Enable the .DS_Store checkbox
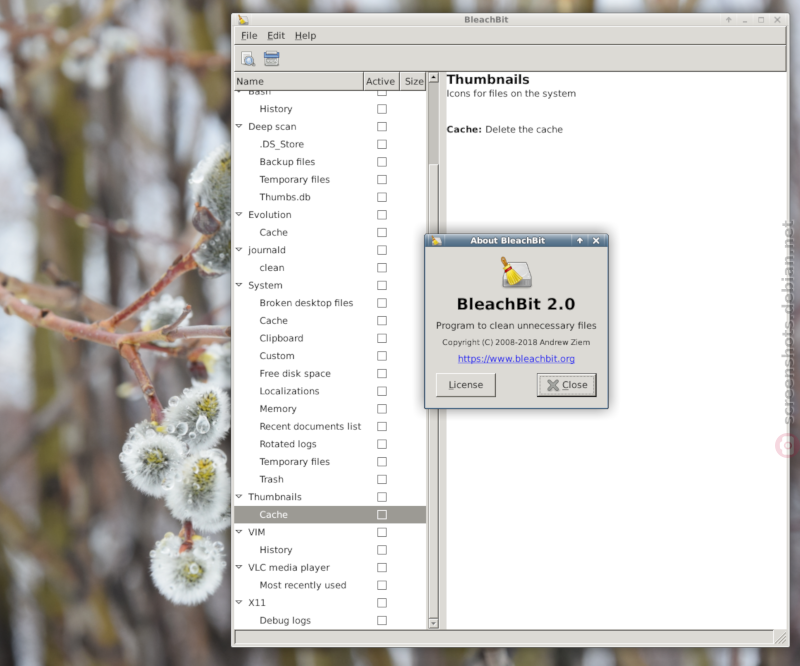This screenshot has width=800, height=666. 382,144
